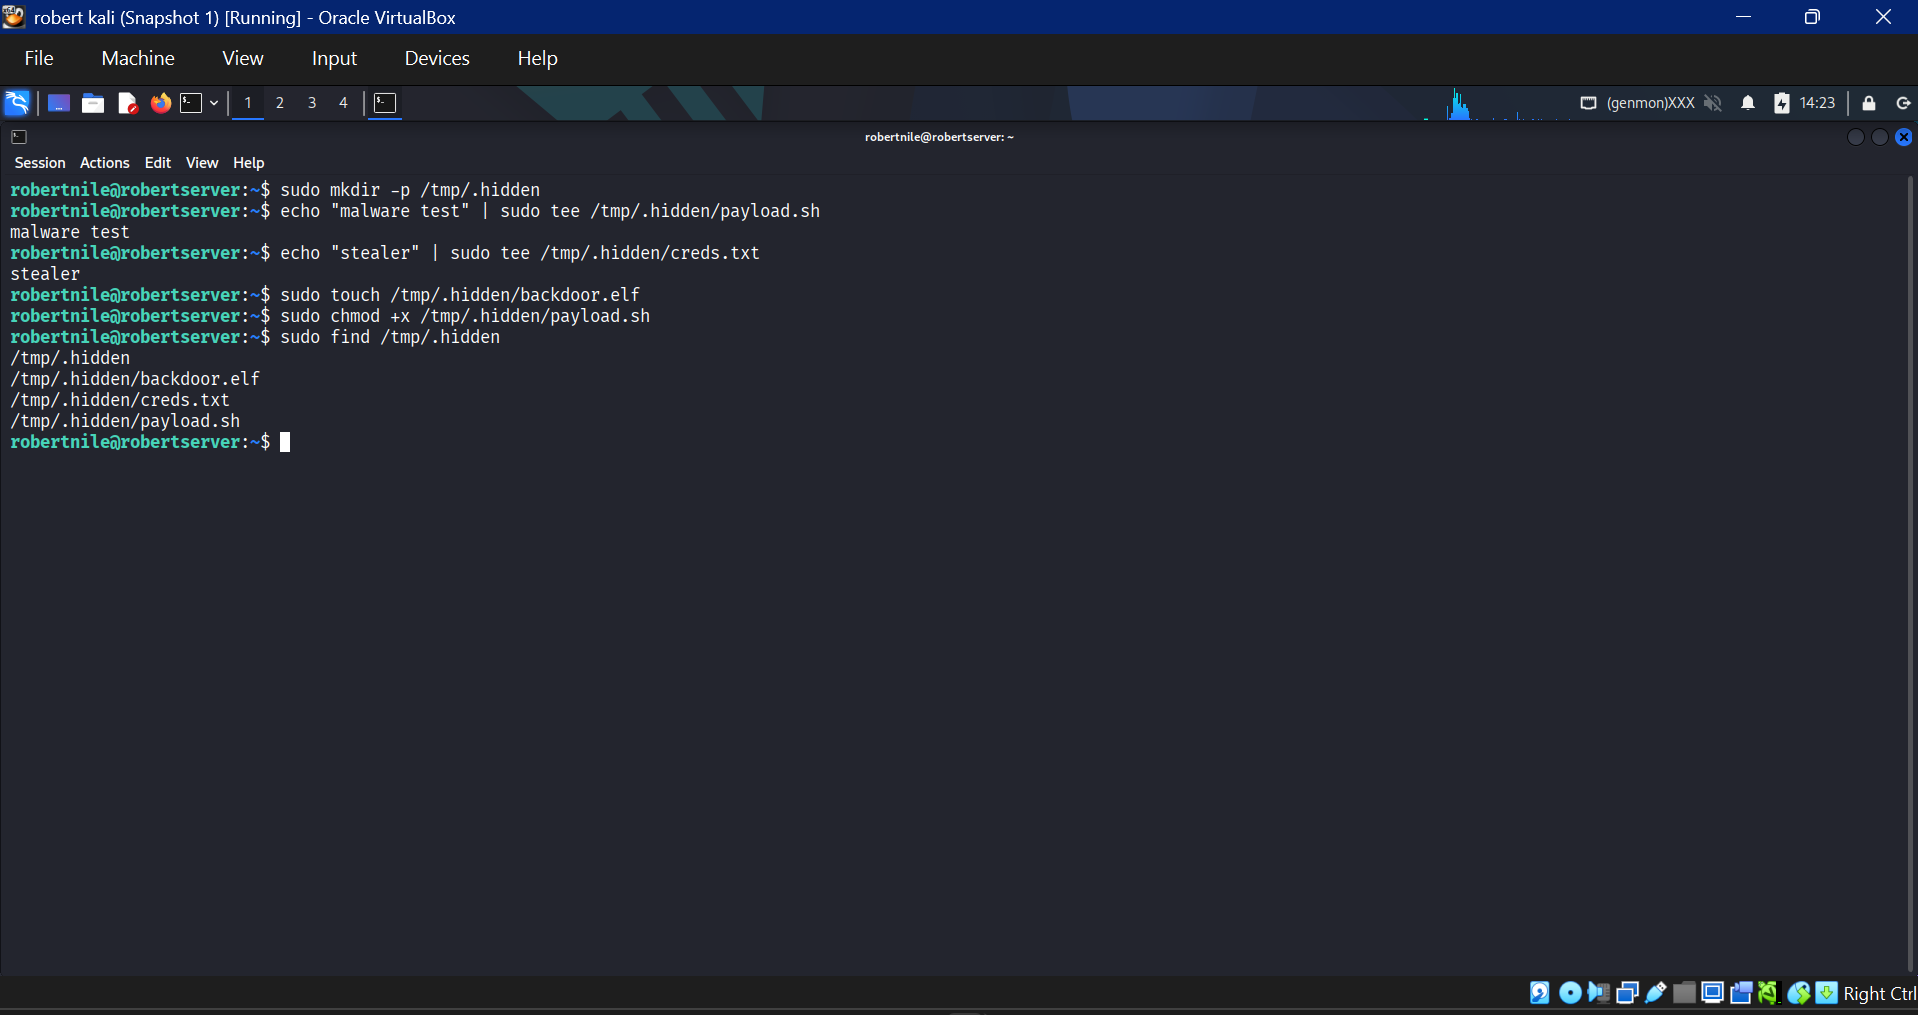Select the terminal window in the taskbar
The width and height of the screenshot is (1918, 1015).
(x=385, y=103)
